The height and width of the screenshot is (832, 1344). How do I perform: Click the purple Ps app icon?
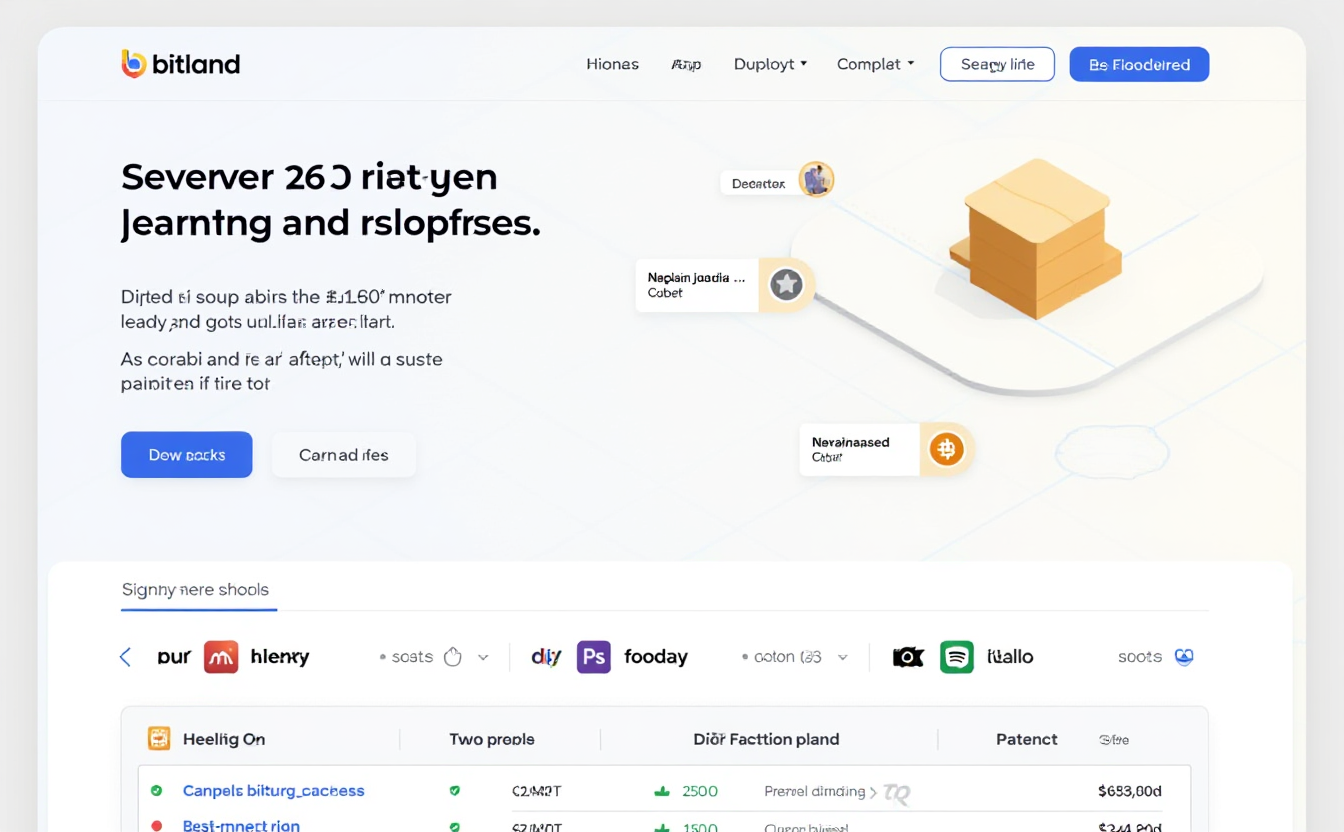pos(594,657)
